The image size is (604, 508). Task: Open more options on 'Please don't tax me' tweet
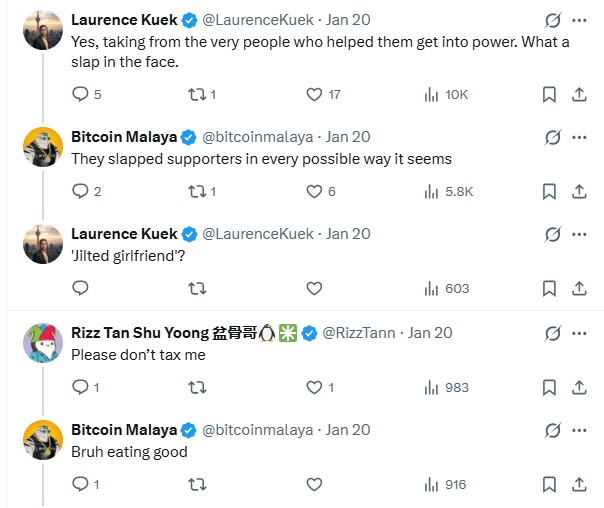579,332
